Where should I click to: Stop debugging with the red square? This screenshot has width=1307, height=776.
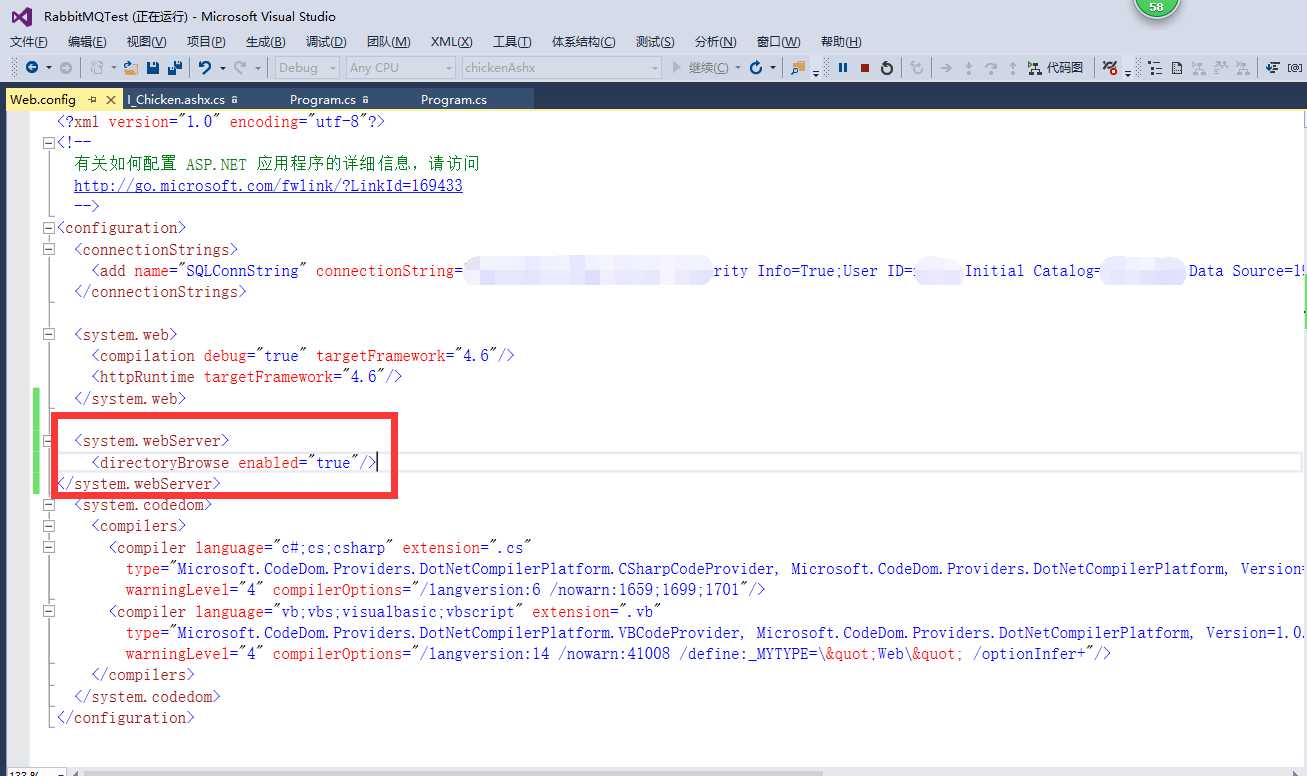[x=865, y=68]
